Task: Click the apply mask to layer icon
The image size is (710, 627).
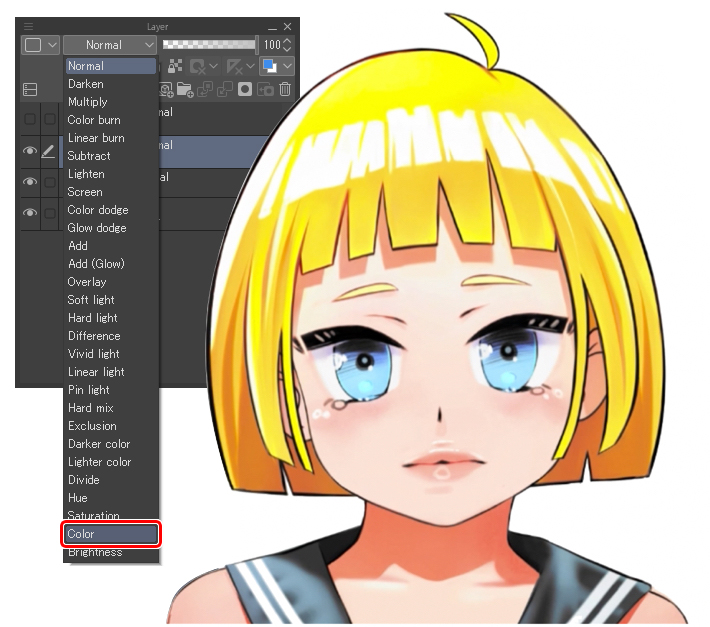Action: coord(265,90)
